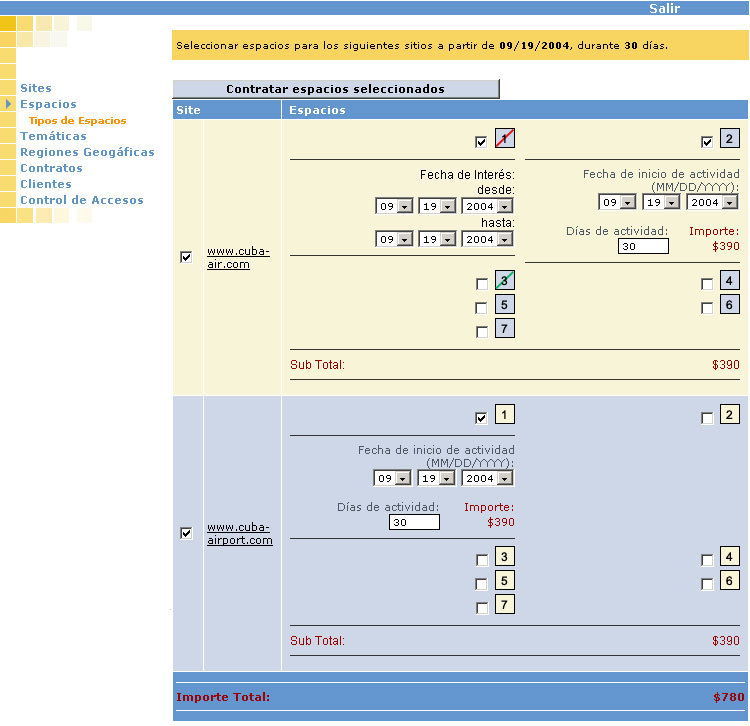This screenshot has height=726, width=750.
Task: Click Contratar espacios seleccionados button
Action: (335, 89)
